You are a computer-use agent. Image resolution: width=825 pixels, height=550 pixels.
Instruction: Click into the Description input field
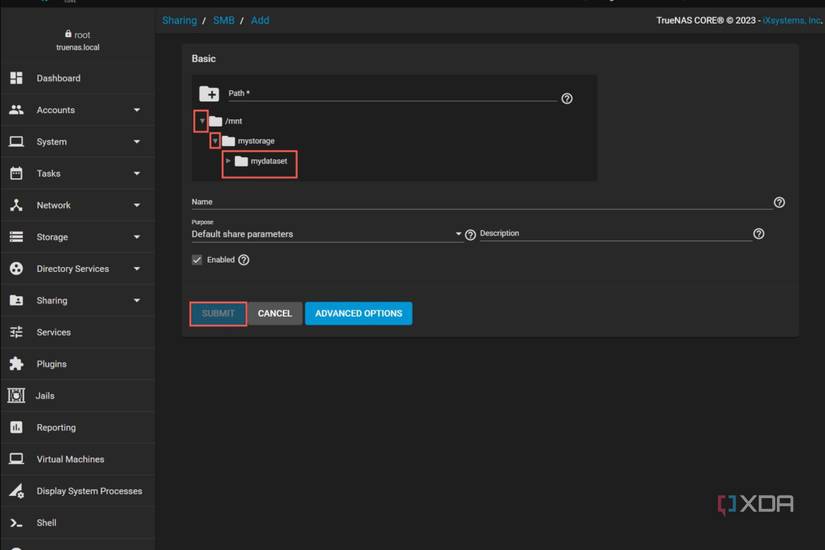(x=616, y=234)
